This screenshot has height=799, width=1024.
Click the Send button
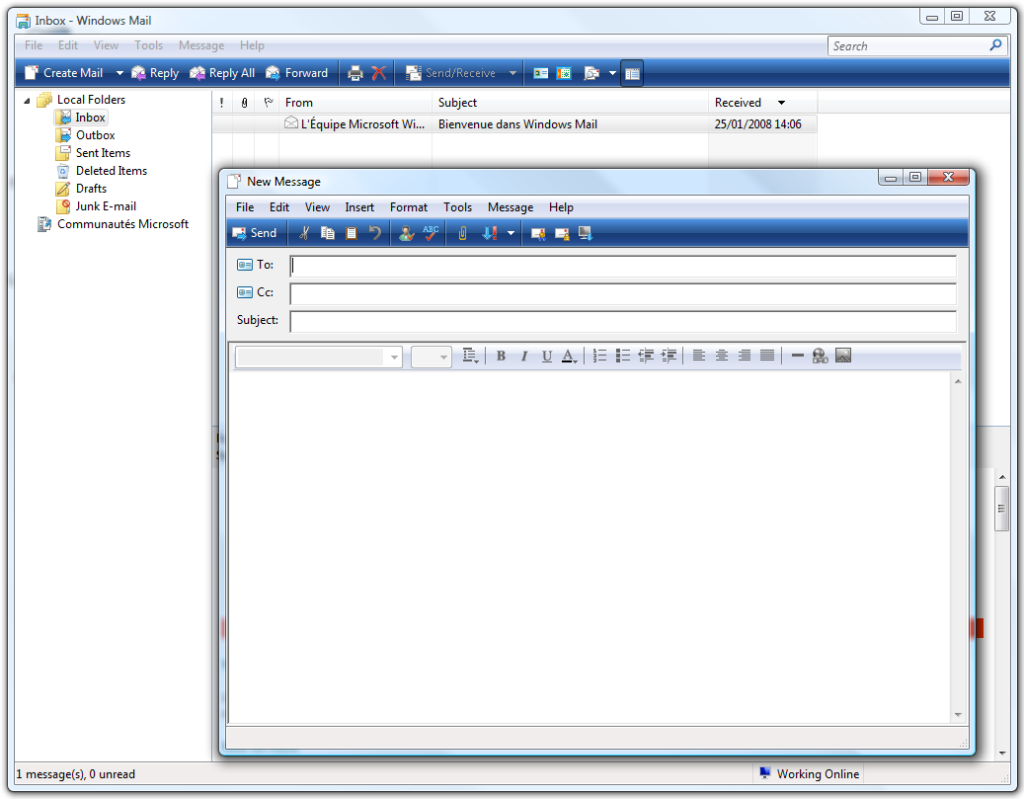255,233
